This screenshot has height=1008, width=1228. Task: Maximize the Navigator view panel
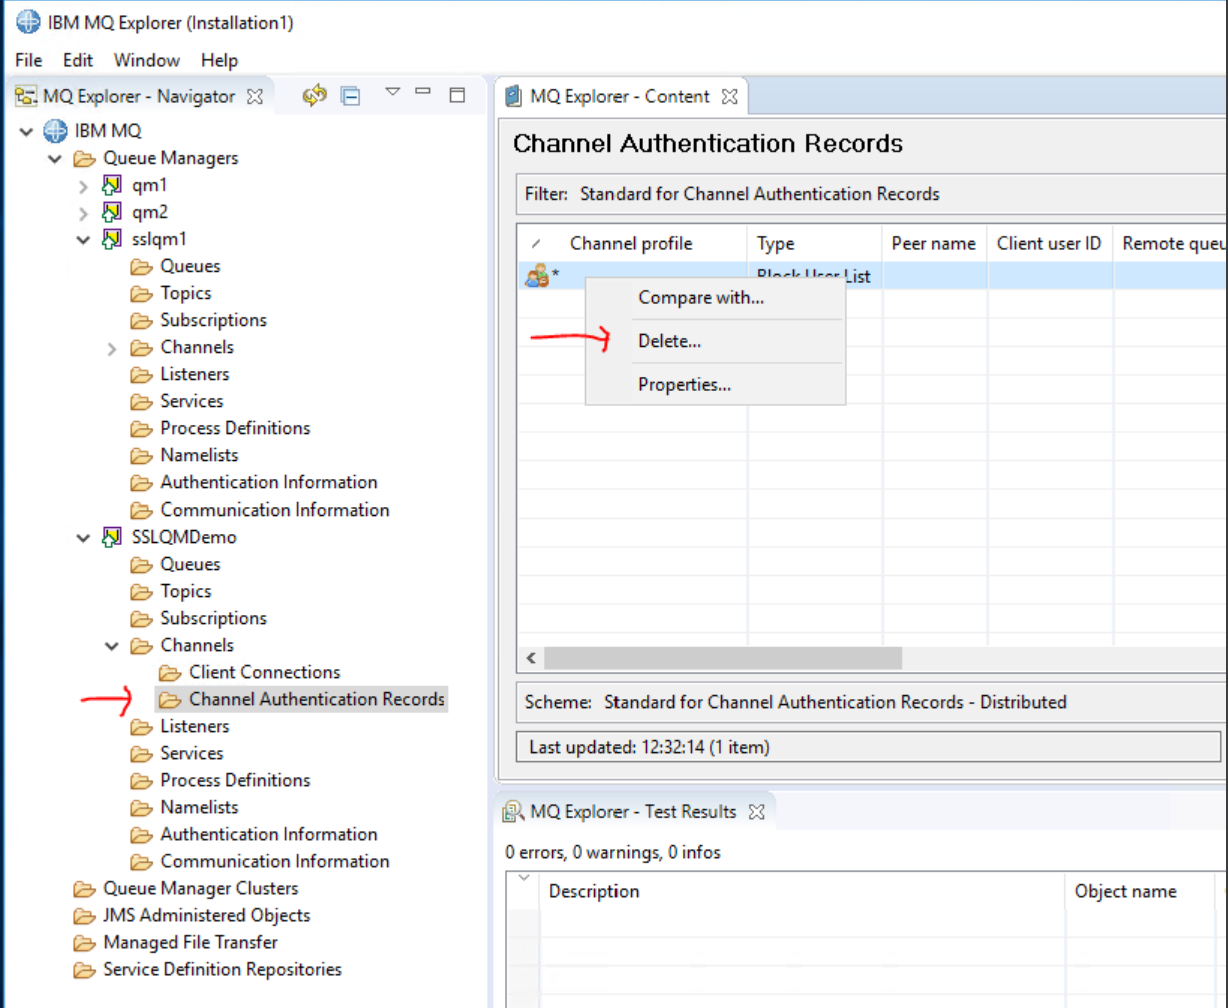[x=457, y=95]
